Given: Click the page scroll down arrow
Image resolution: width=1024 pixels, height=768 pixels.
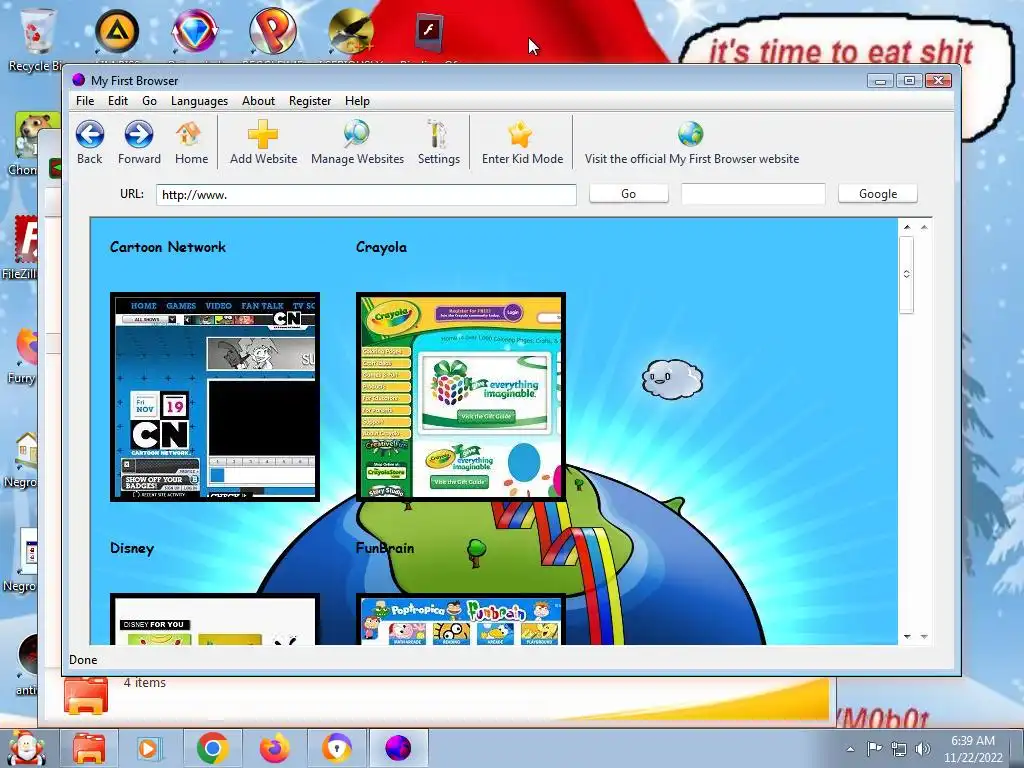Looking at the screenshot, I should click(x=906, y=636).
